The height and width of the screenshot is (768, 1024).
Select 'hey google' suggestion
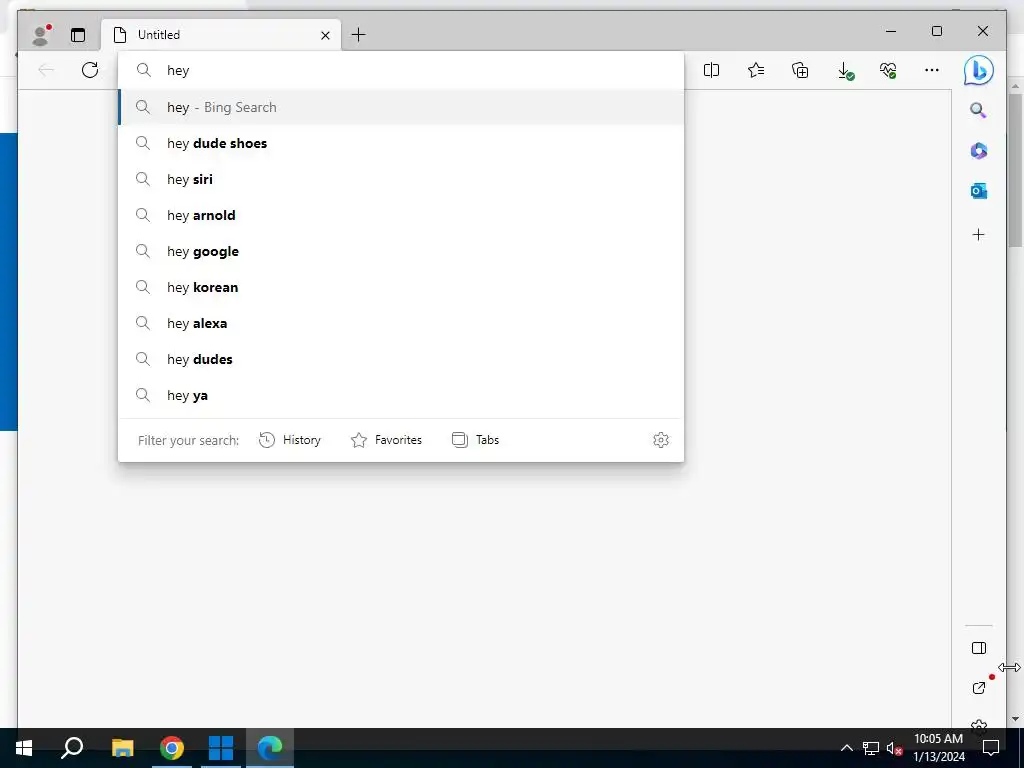401,251
